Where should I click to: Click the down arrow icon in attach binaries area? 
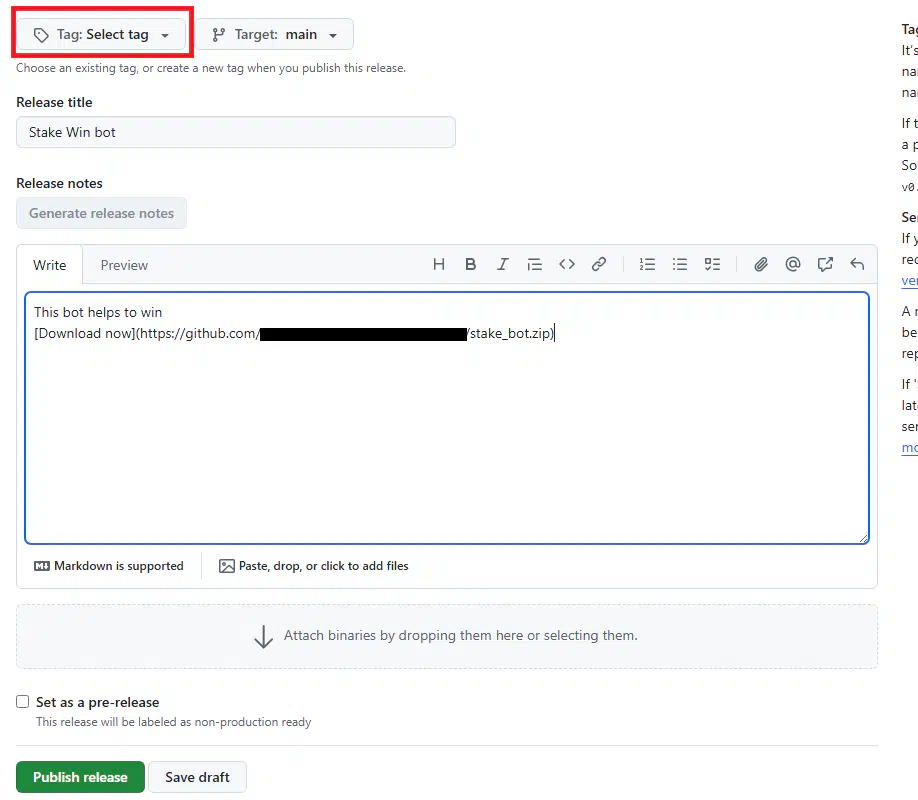click(263, 637)
